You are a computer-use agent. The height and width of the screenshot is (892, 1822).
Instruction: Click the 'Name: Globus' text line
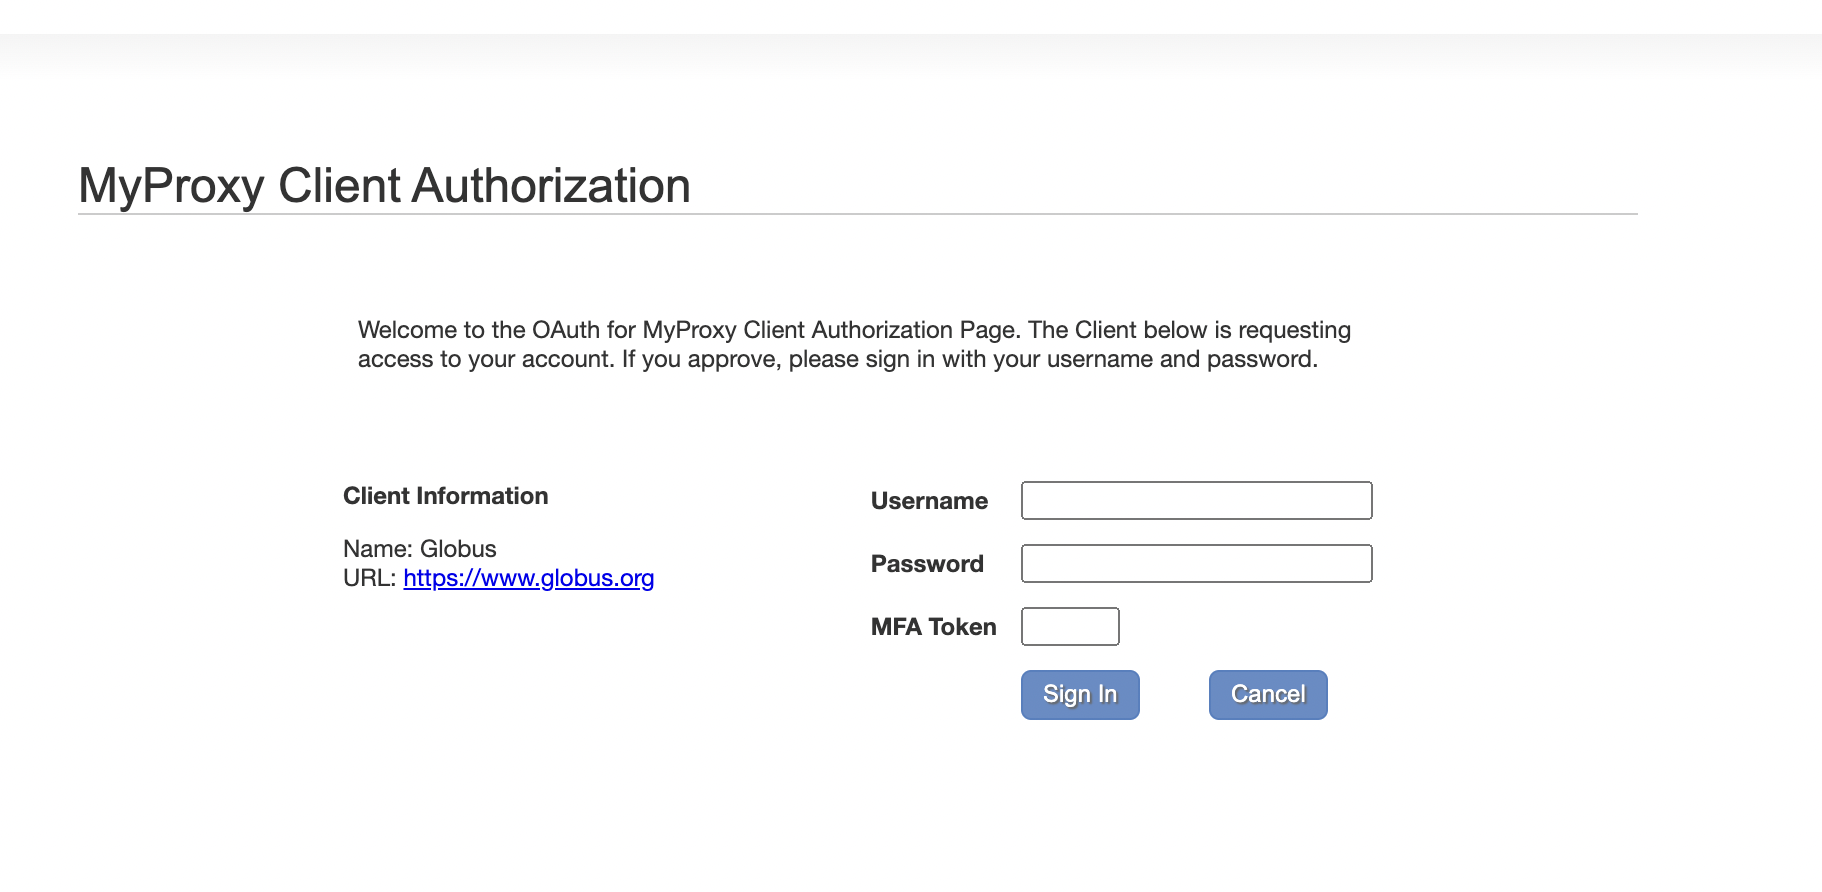[x=419, y=549]
